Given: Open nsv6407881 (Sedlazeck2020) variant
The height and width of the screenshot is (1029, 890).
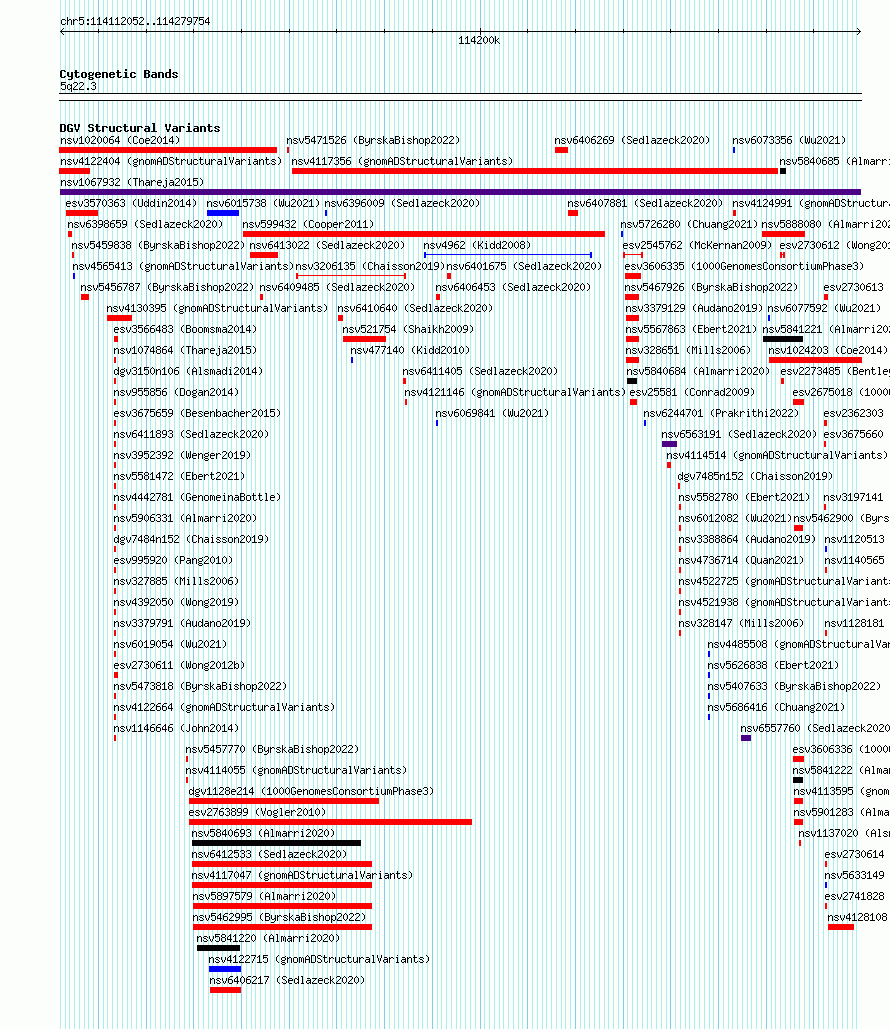Looking at the screenshot, I should pos(645,203).
